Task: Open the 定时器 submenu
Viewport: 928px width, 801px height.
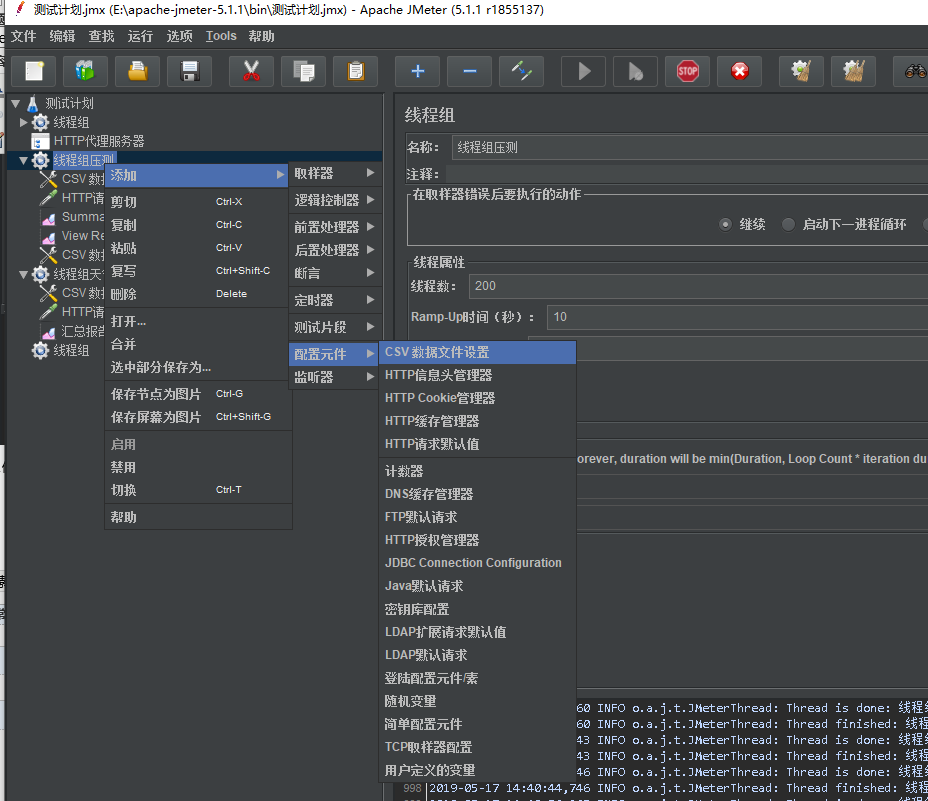Action: click(334, 300)
